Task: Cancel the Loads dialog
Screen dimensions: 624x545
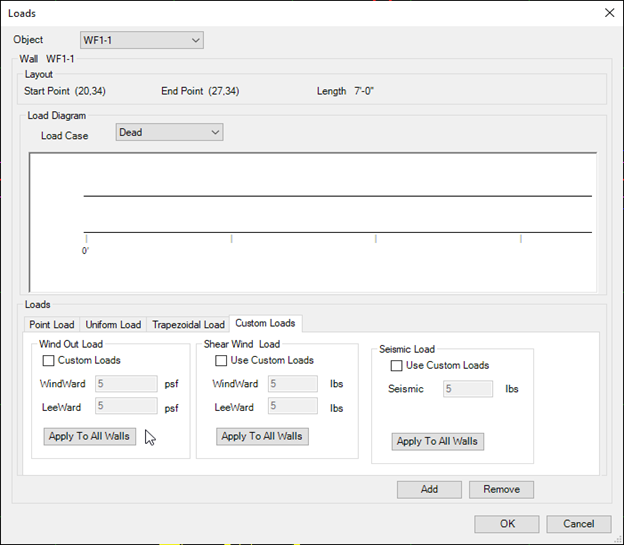Action: tap(578, 524)
